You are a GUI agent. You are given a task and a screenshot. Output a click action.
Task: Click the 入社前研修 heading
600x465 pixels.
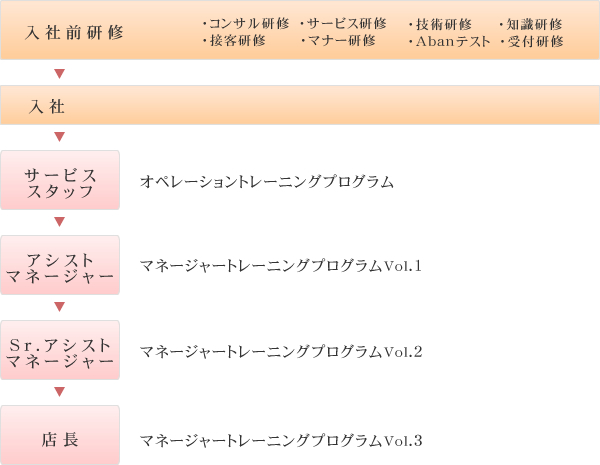coord(74,32)
